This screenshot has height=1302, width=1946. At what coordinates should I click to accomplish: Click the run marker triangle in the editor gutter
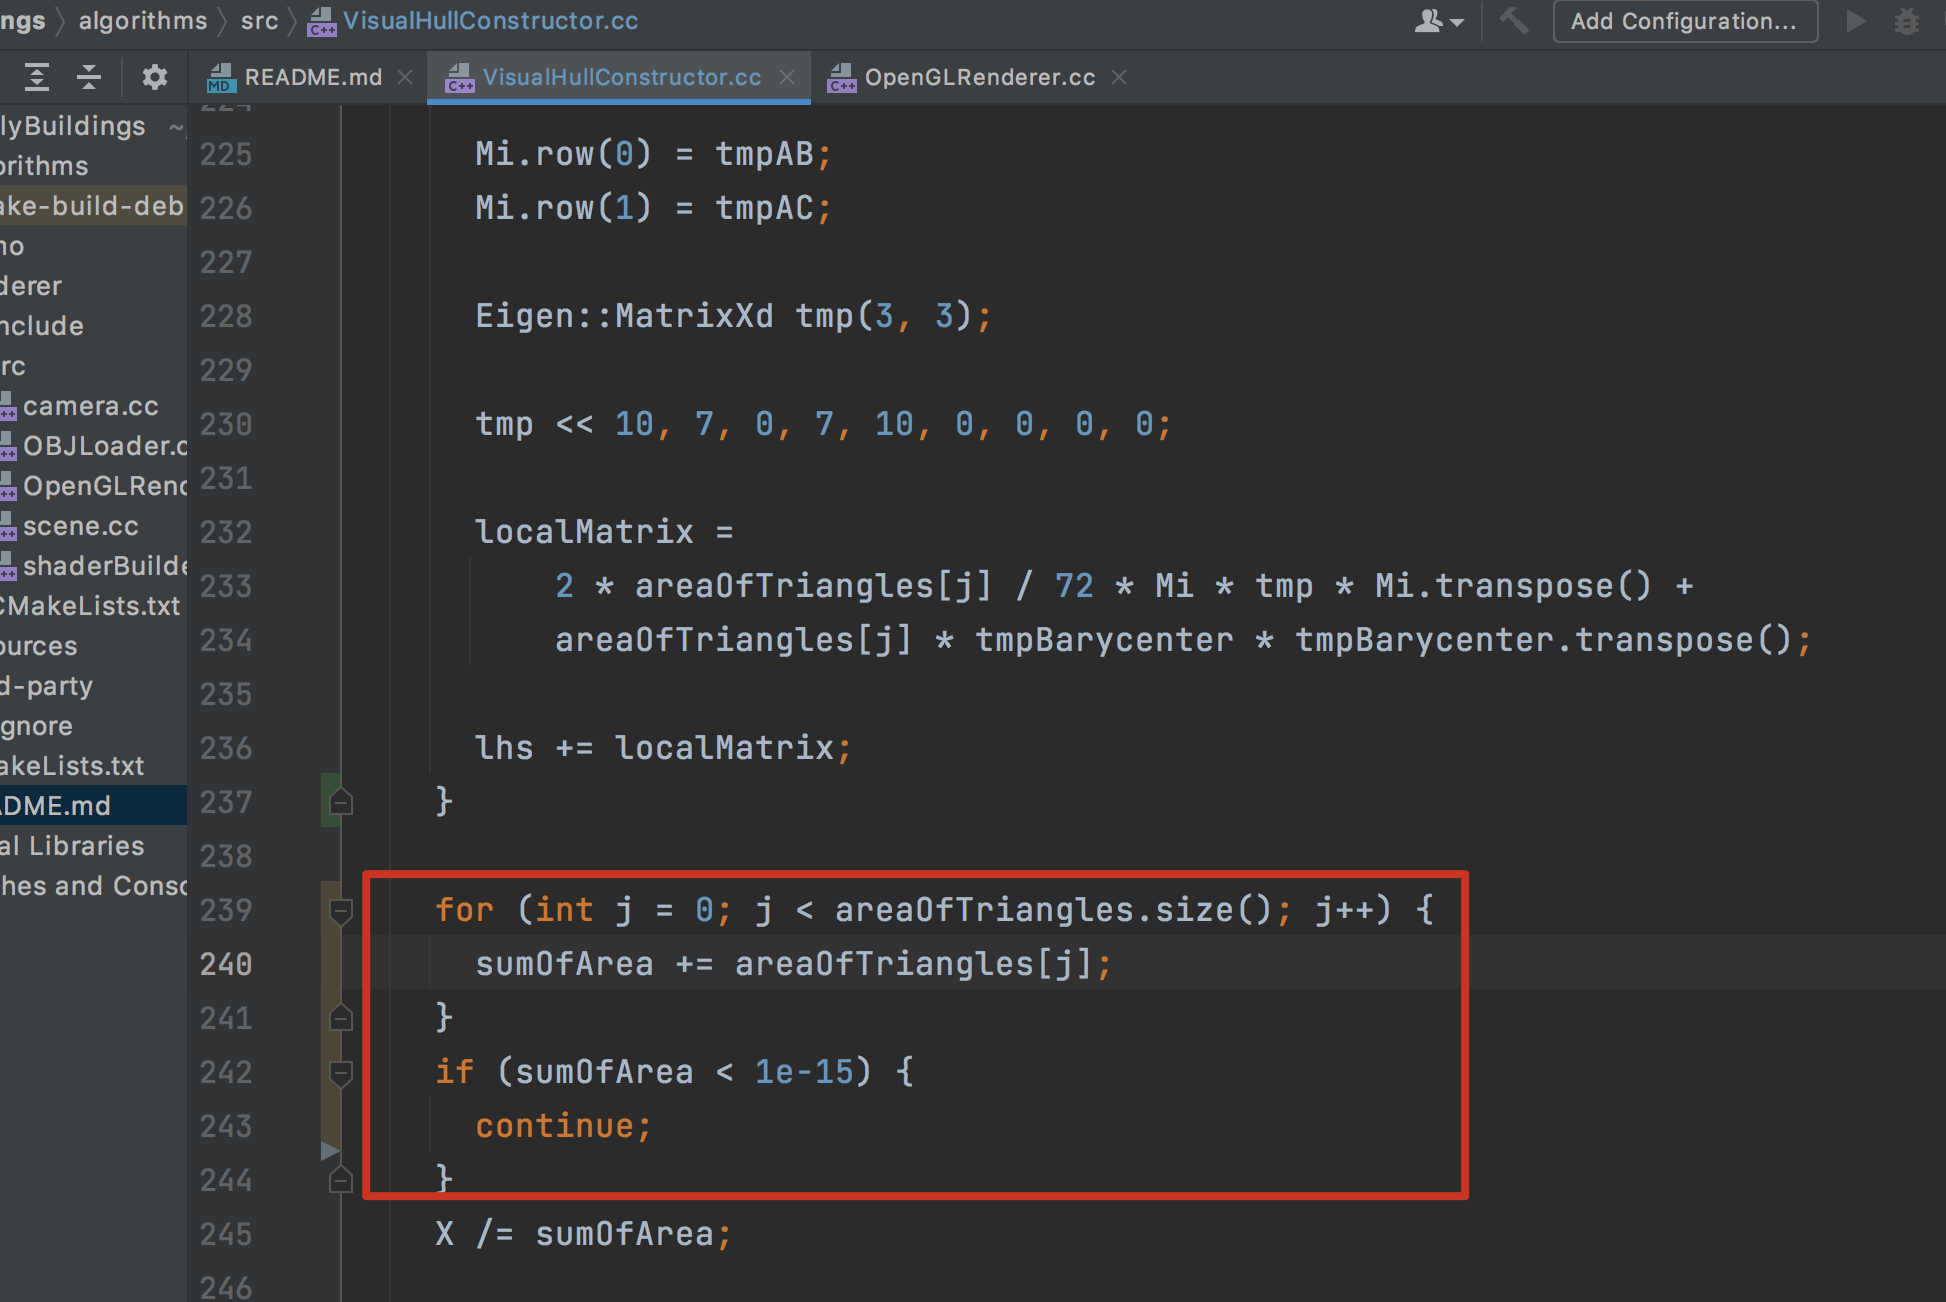click(x=330, y=1150)
